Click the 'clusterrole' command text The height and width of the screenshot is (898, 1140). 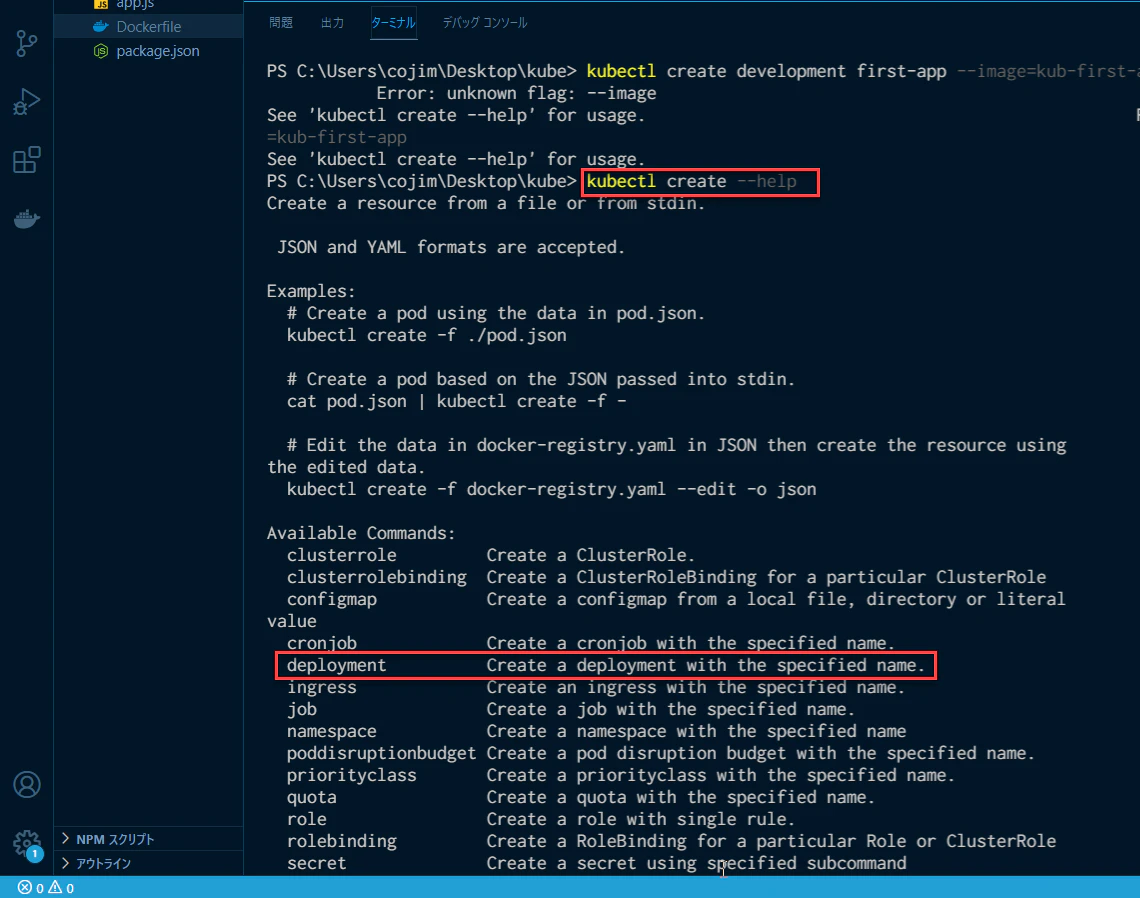[x=342, y=555]
